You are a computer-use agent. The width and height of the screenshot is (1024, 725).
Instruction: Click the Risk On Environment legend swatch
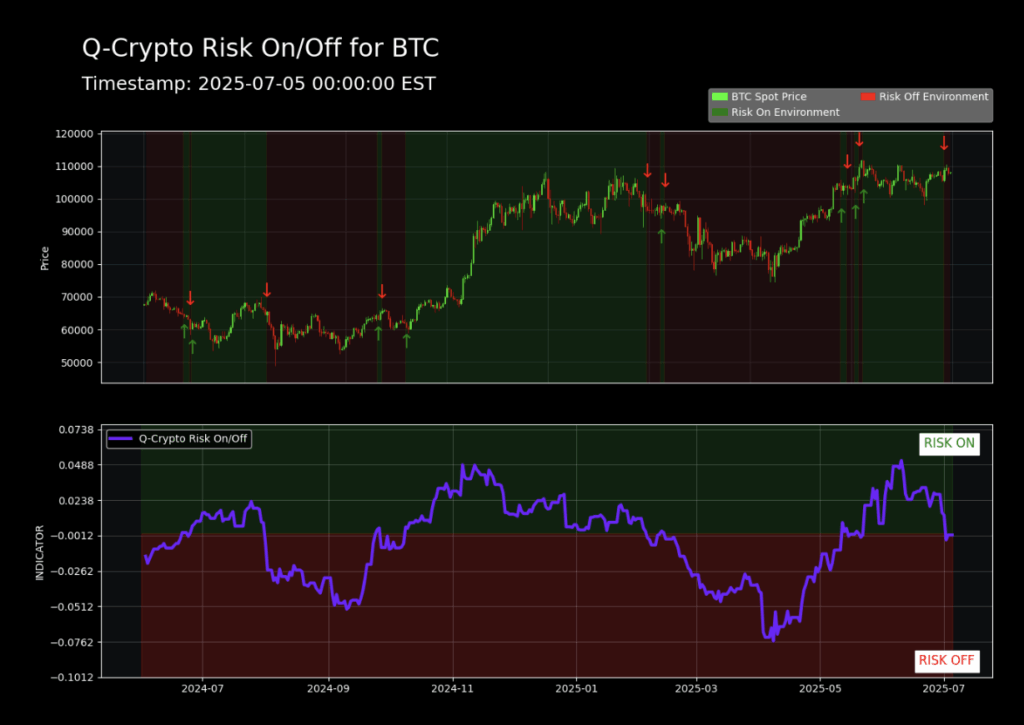coord(719,111)
